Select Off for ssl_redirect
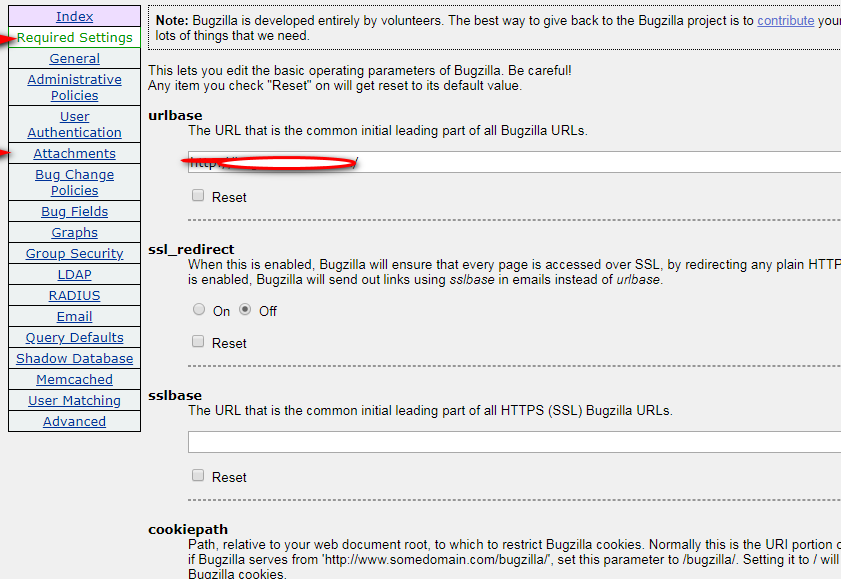 click(x=245, y=310)
